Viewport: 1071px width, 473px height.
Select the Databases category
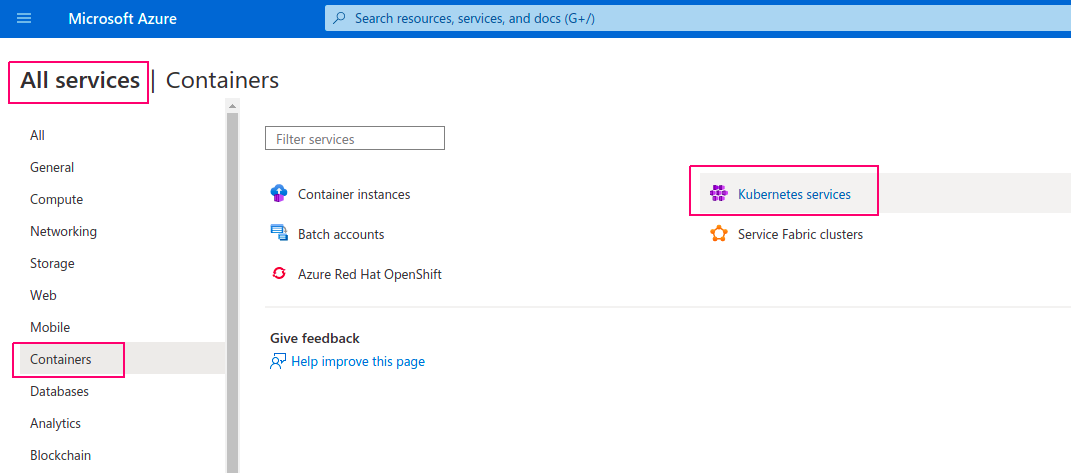coord(59,391)
